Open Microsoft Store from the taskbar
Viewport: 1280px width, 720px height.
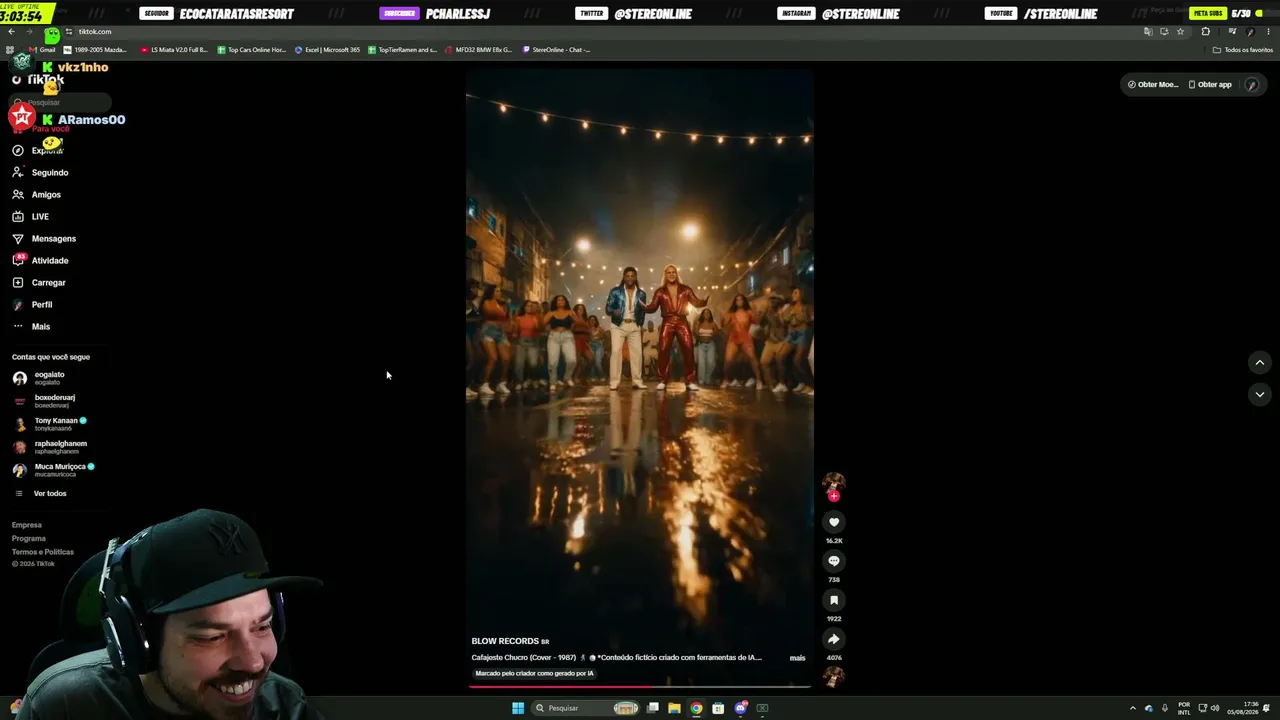point(718,708)
